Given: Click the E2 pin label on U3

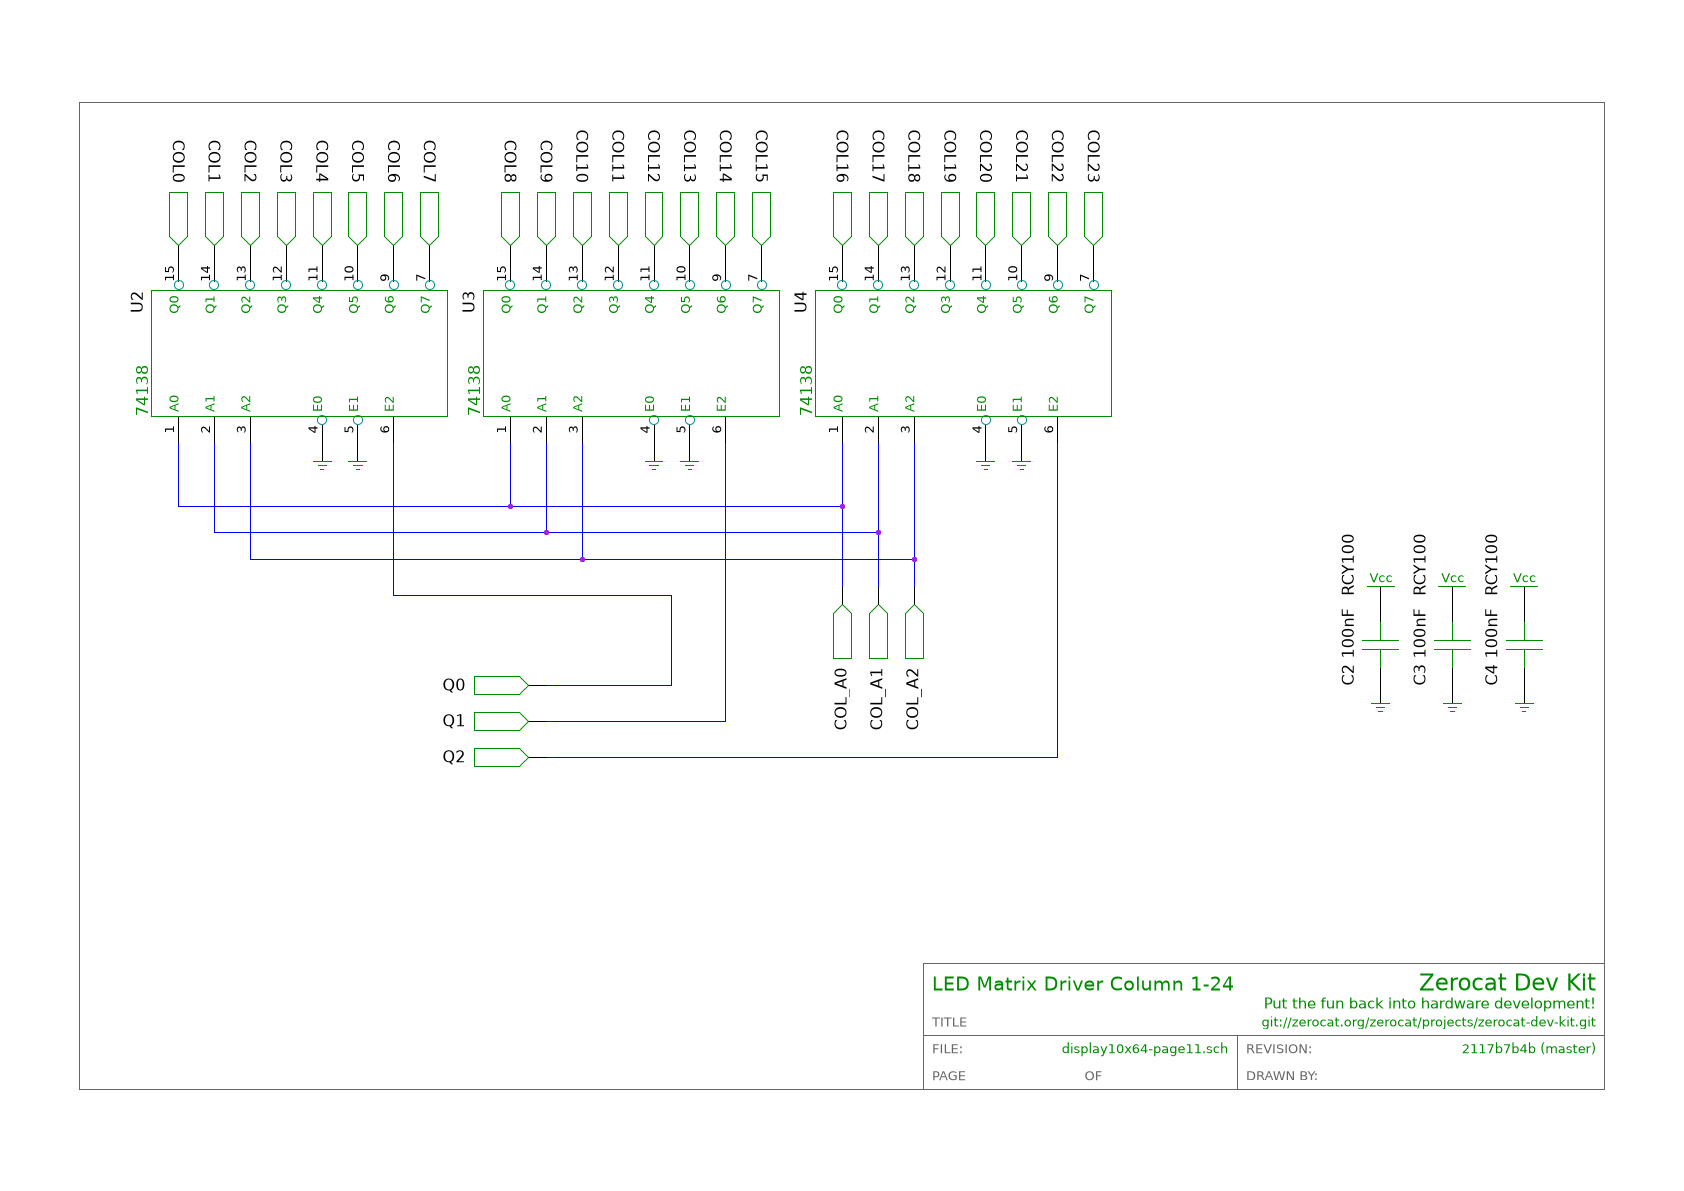Looking at the screenshot, I should pos(722,404).
